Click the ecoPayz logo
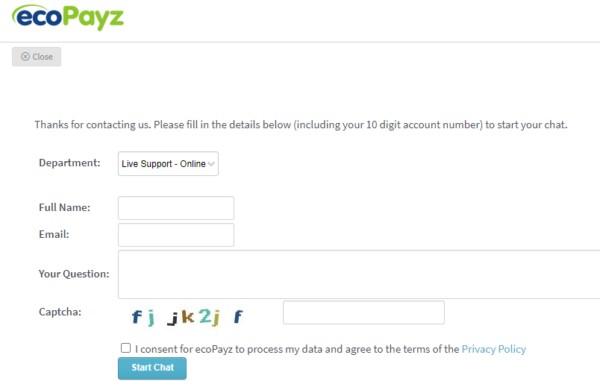The width and height of the screenshot is (600, 390). point(68,17)
